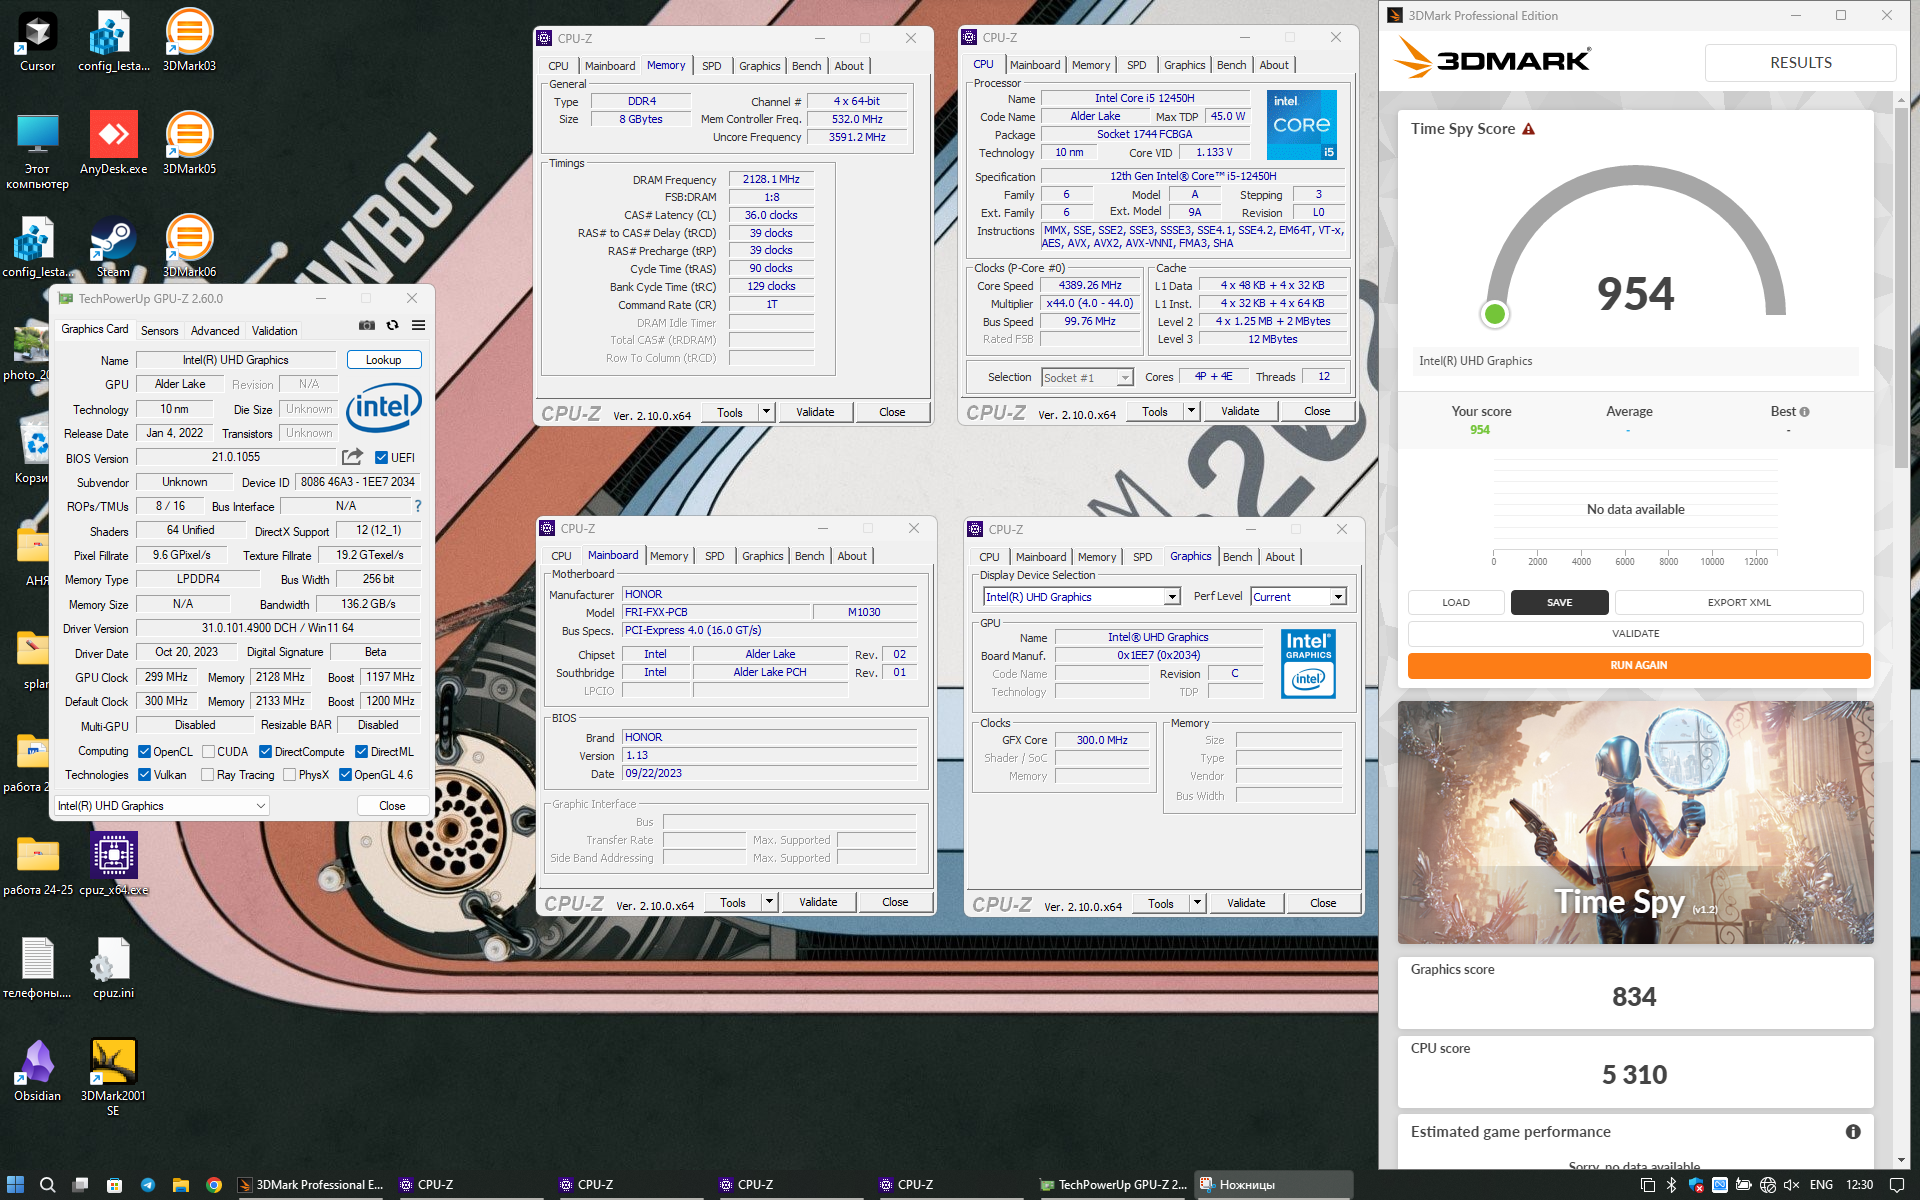Click Time Spy score warning triangle
This screenshot has height=1200, width=1920.
pyautogui.click(x=1528, y=129)
